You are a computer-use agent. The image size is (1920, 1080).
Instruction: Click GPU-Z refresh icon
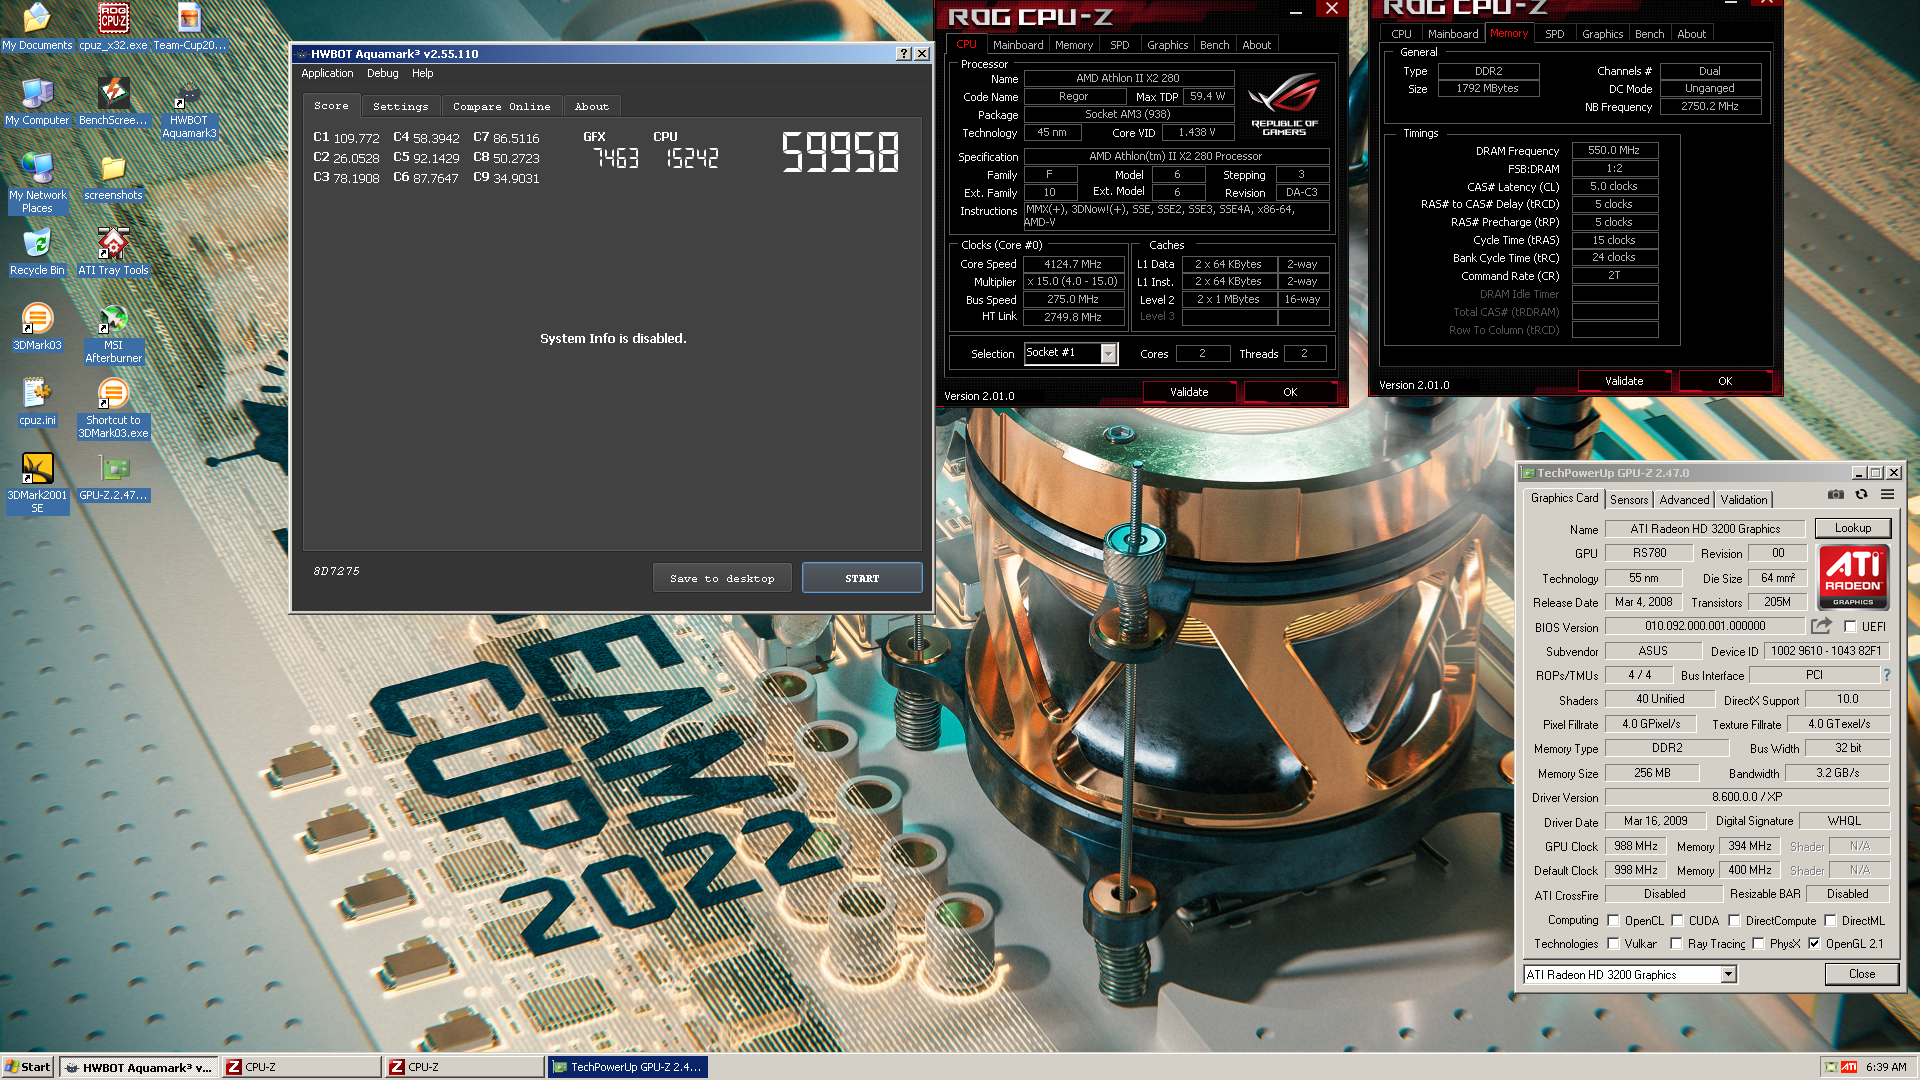click(1861, 495)
